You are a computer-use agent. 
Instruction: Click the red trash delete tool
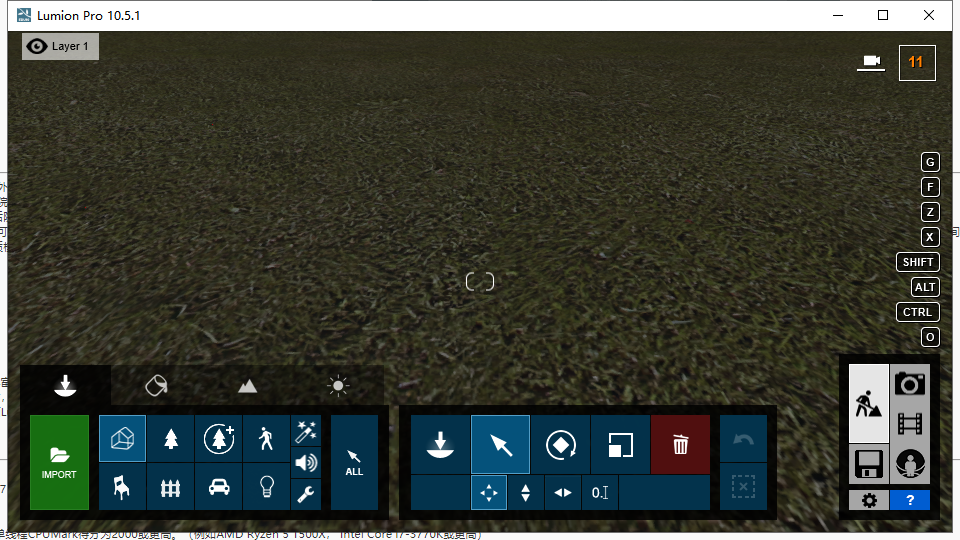(x=680, y=444)
